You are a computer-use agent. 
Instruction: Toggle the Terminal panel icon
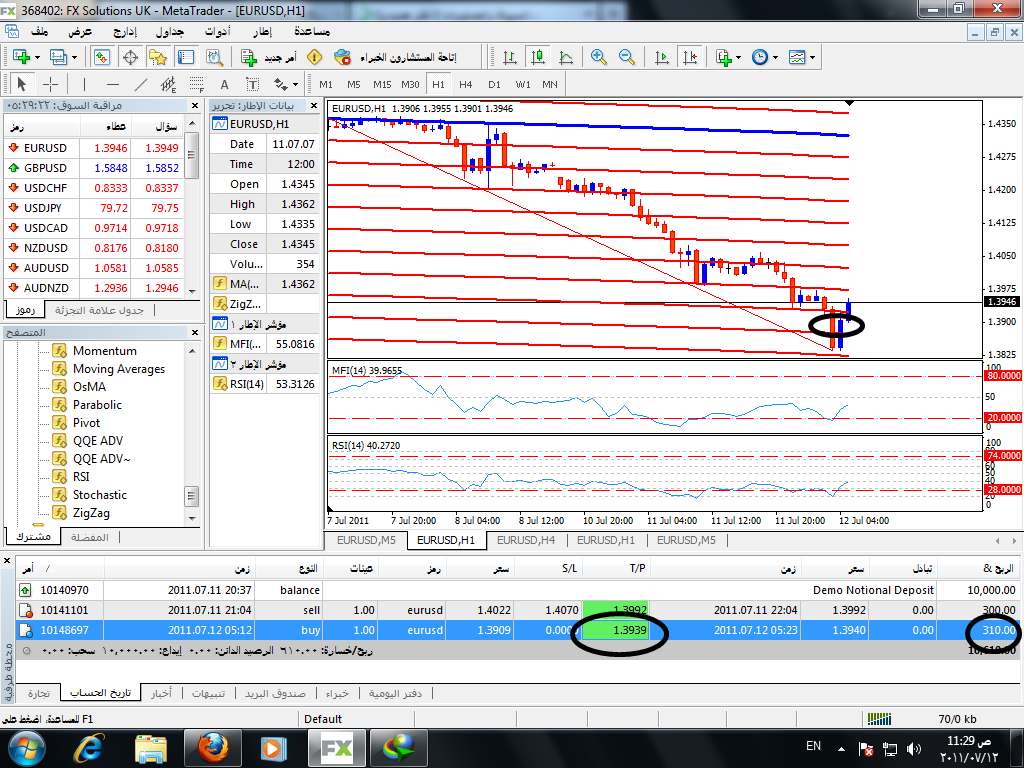pyautogui.click(x=186, y=57)
